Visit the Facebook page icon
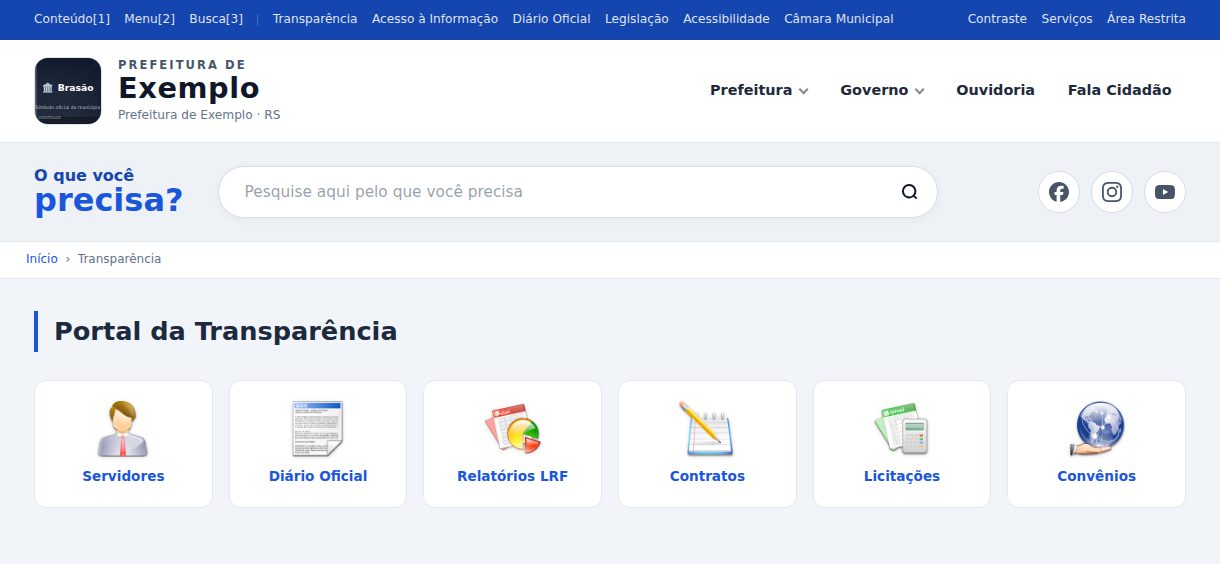The image size is (1220, 564). click(x=1059, y=192)
